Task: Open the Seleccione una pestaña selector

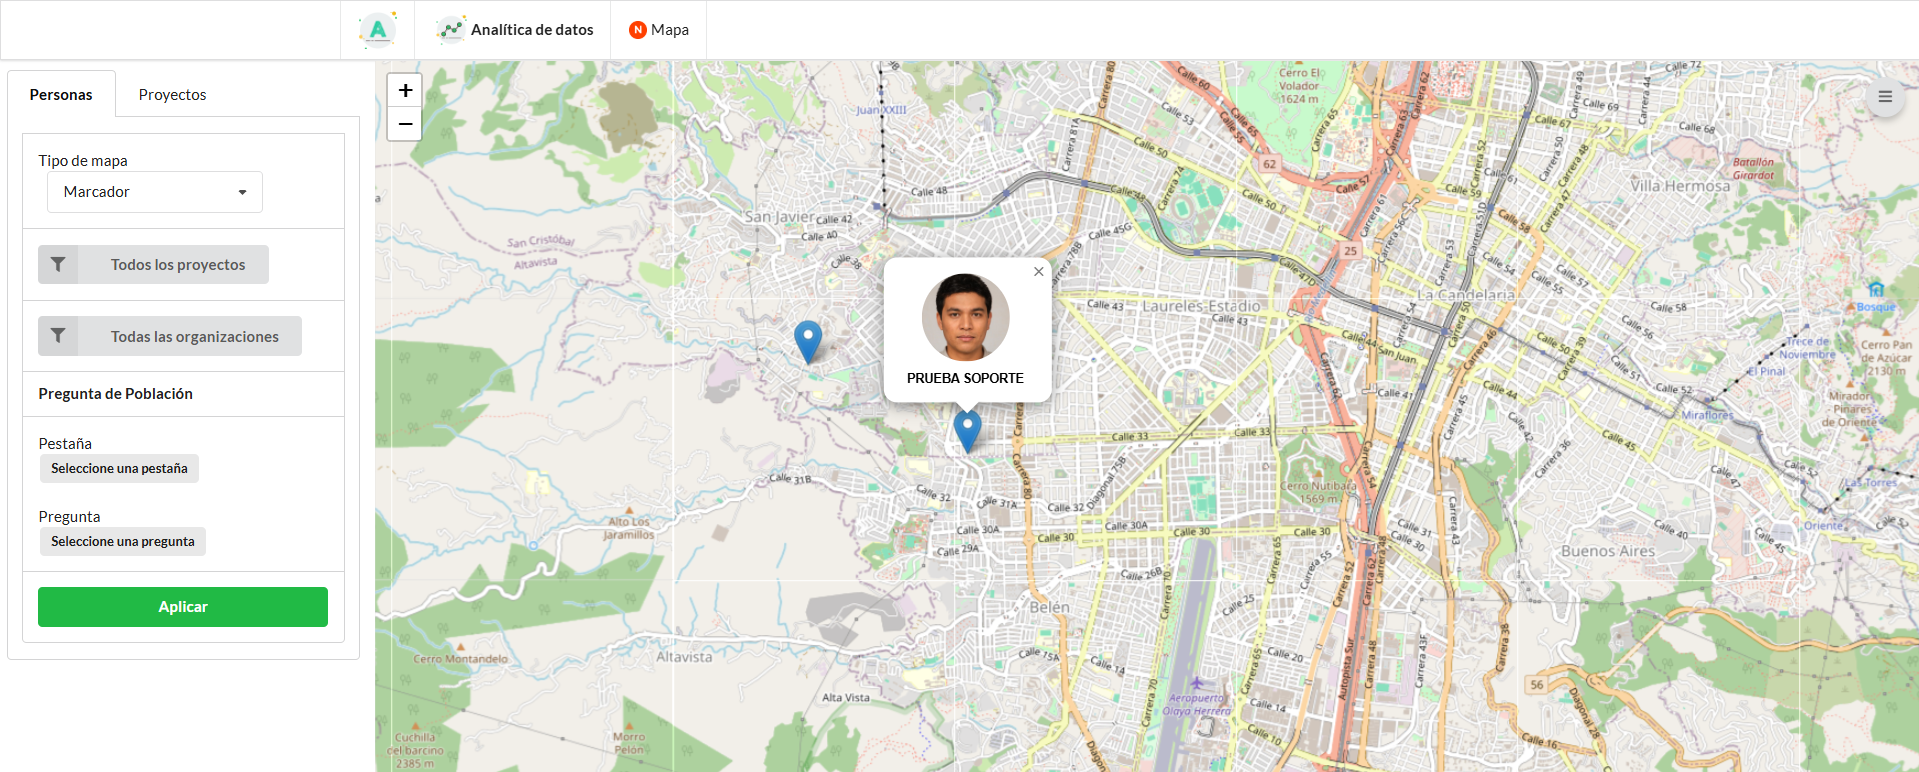Action: point(119,469)
